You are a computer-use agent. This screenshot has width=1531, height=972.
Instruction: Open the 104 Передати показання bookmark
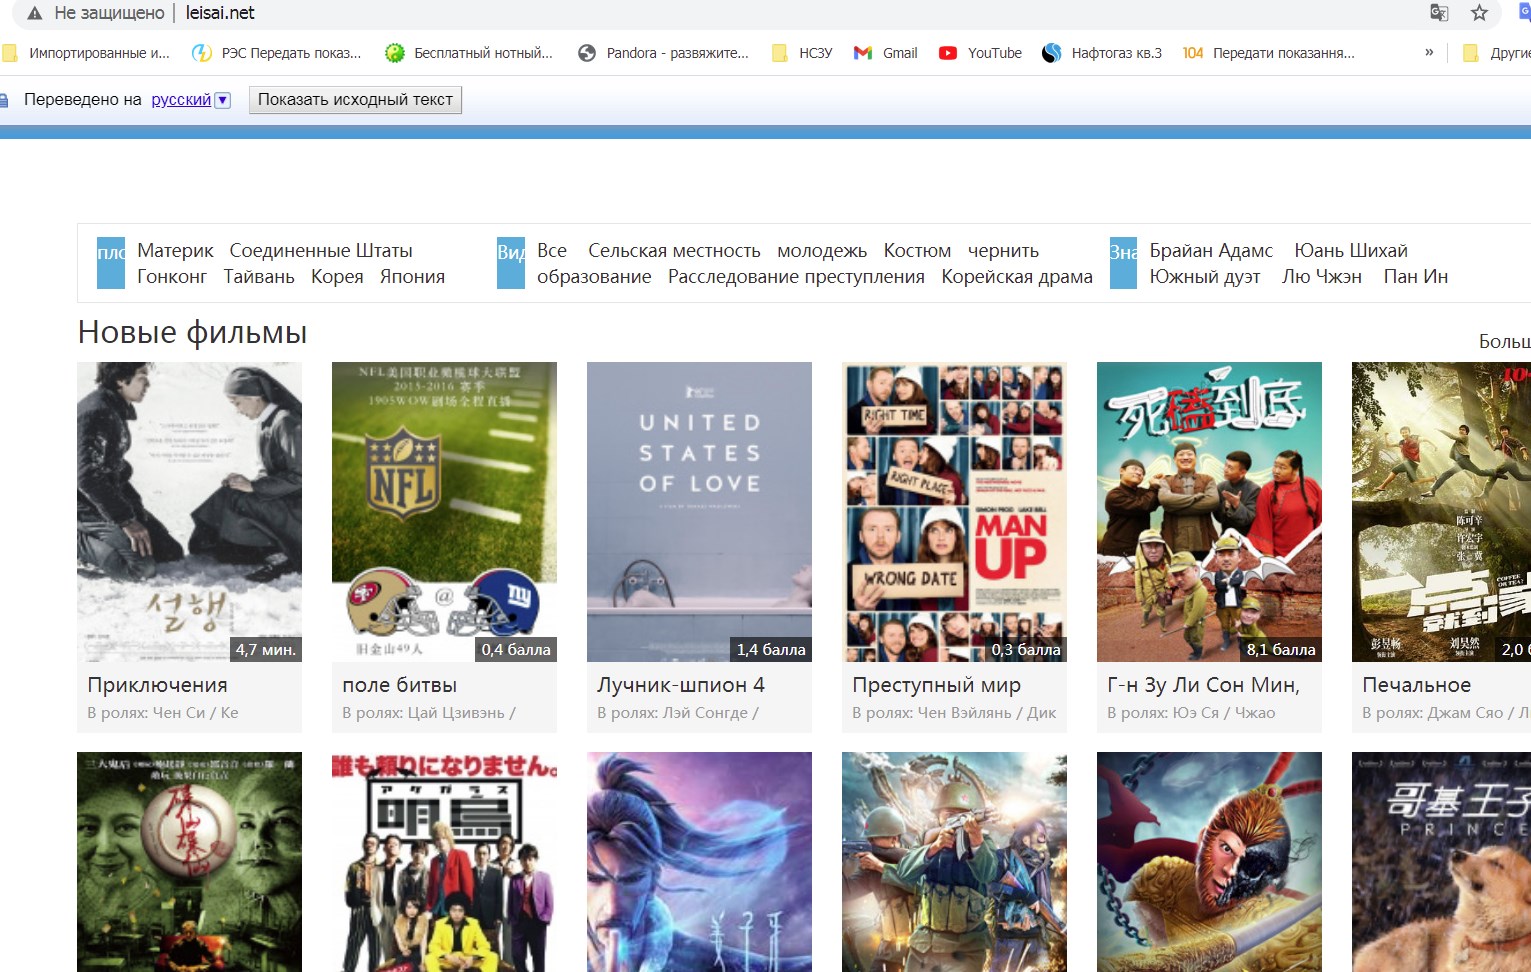[1269, 53]
